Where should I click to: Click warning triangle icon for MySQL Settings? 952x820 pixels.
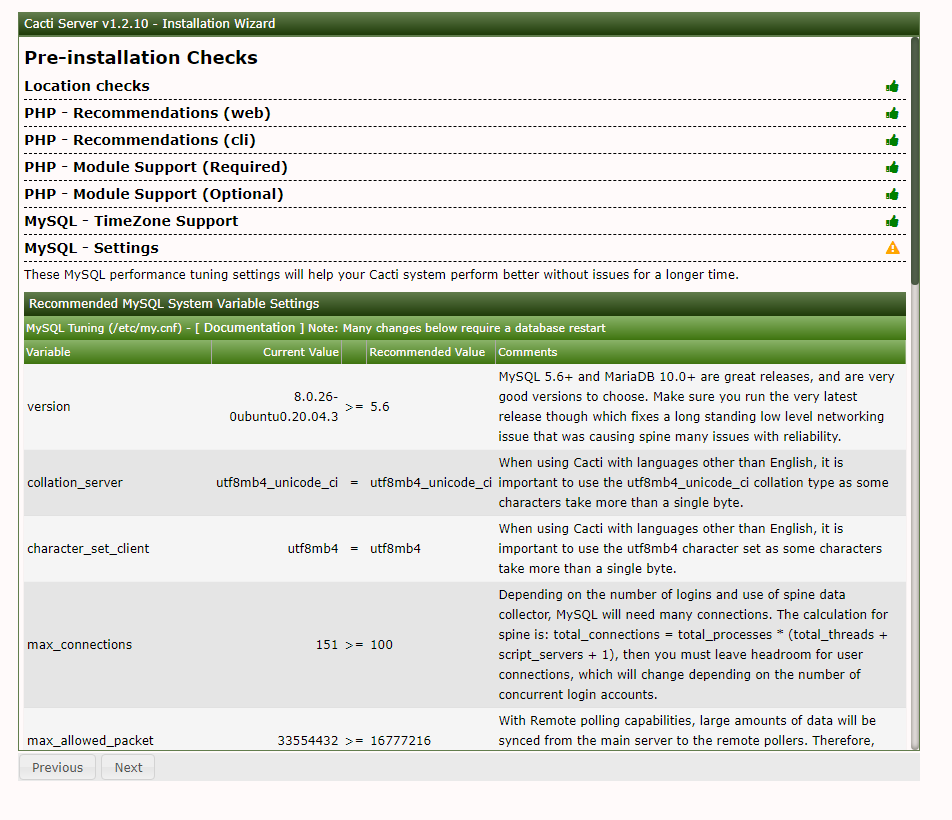[x=892, y=248]
